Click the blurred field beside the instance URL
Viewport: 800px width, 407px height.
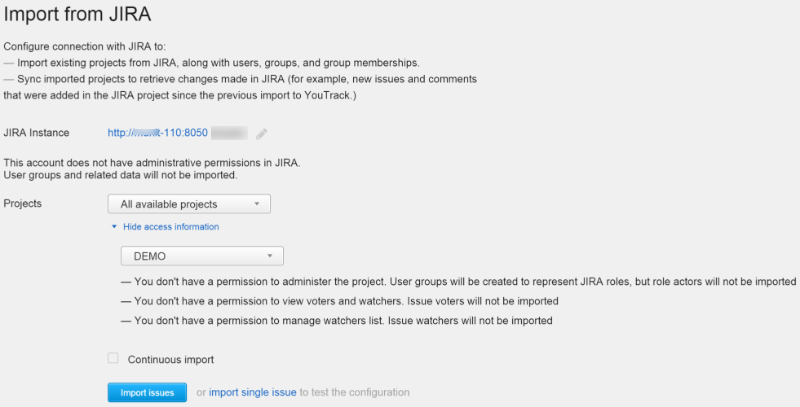coord(230,133)
